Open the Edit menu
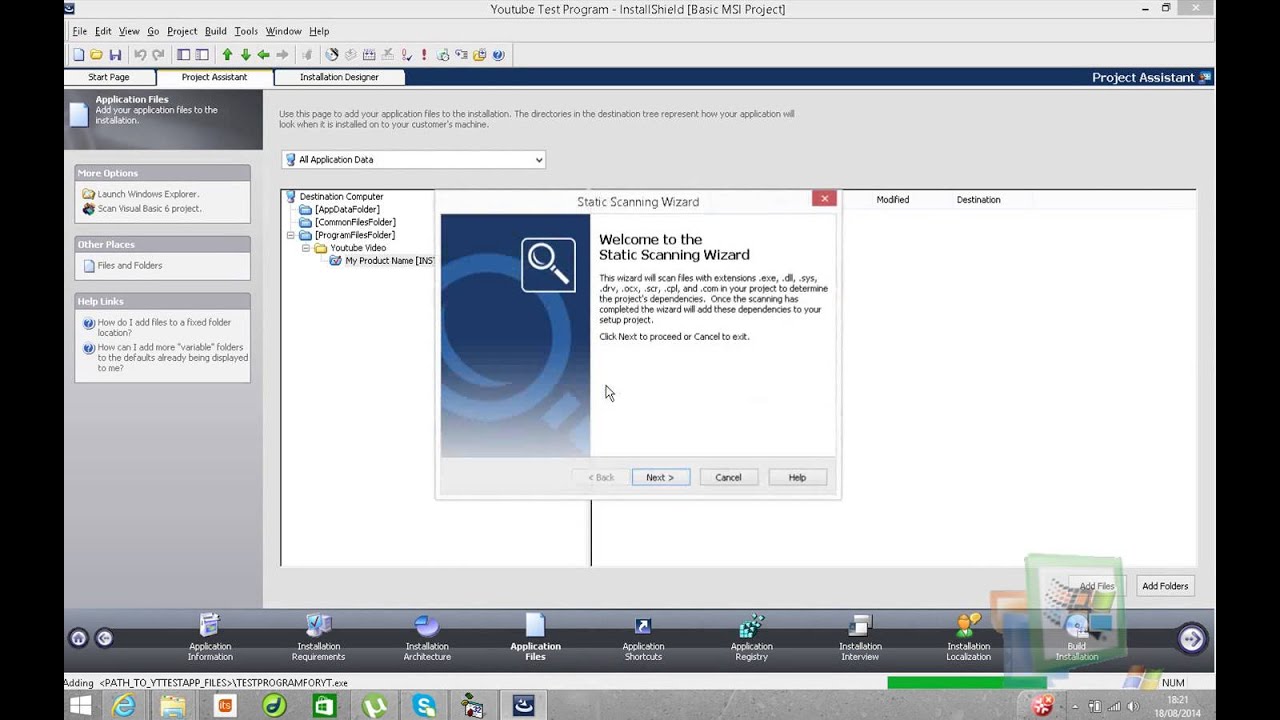Viewport: 1280px width, 720px height. tap(103, 31)
